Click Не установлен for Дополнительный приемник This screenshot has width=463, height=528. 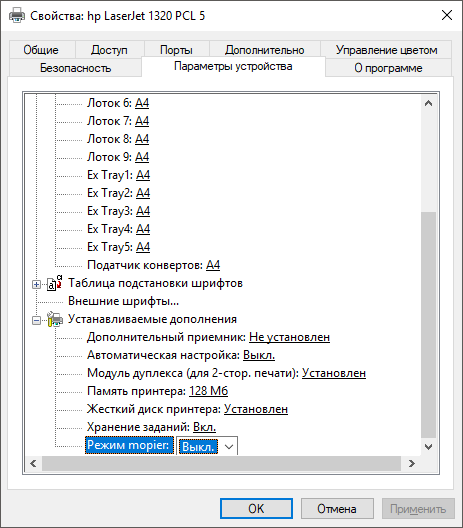pyautogui.click(x=289, y=337)
